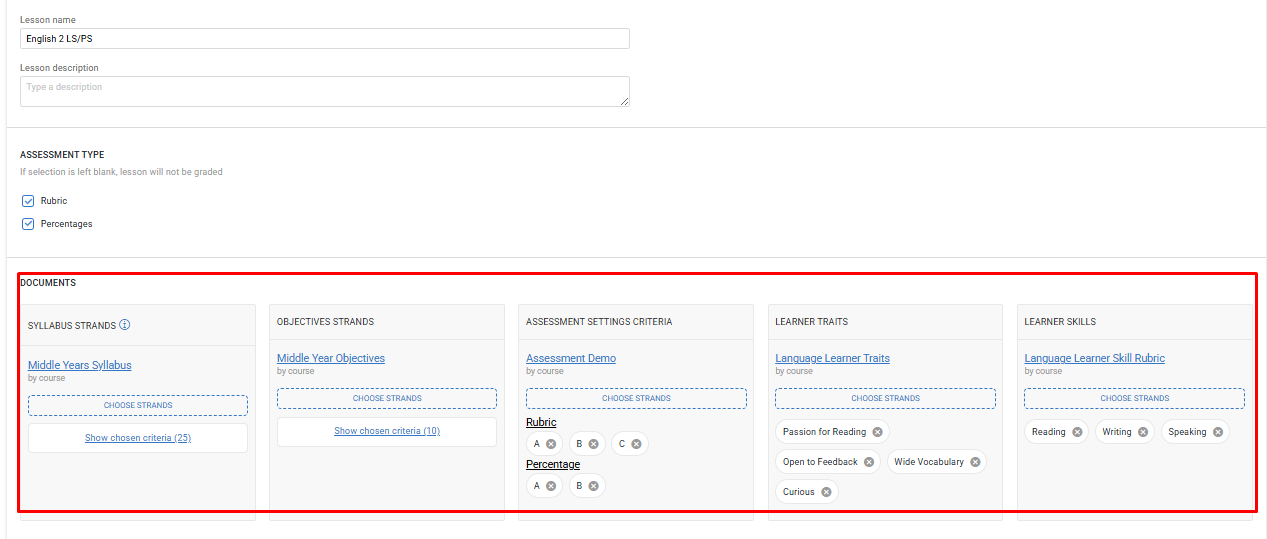The width and height of the screenshot is (1267, 539).
Task: Remove the Speaking skill chip
Action: click(1218, 432)
